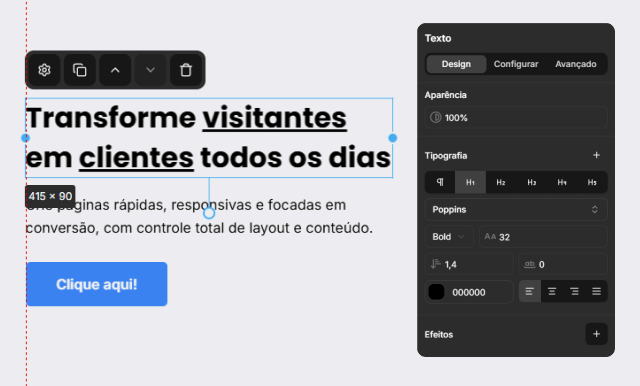Select H3 heading level
The width and height of the screenshot is (640, 386).
click(x=531, y=182)
